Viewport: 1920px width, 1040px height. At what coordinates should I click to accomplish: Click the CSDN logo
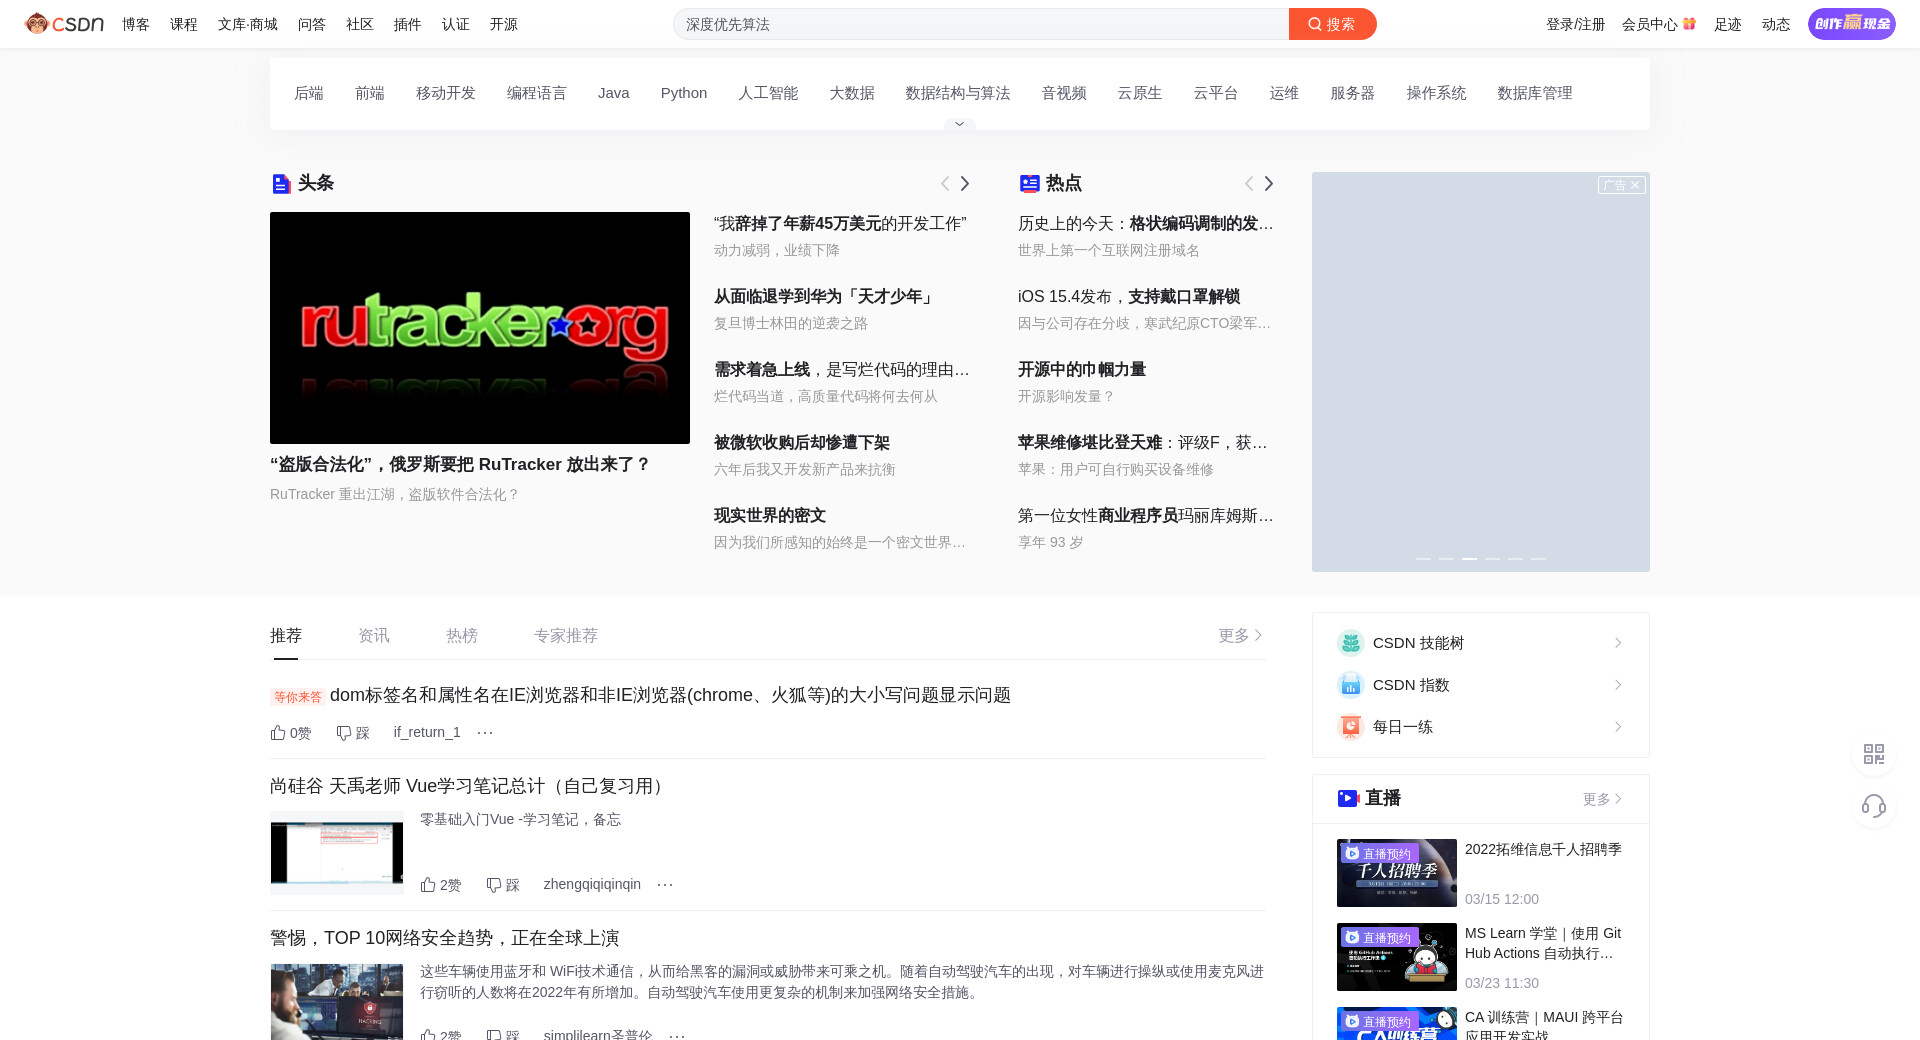64,24
